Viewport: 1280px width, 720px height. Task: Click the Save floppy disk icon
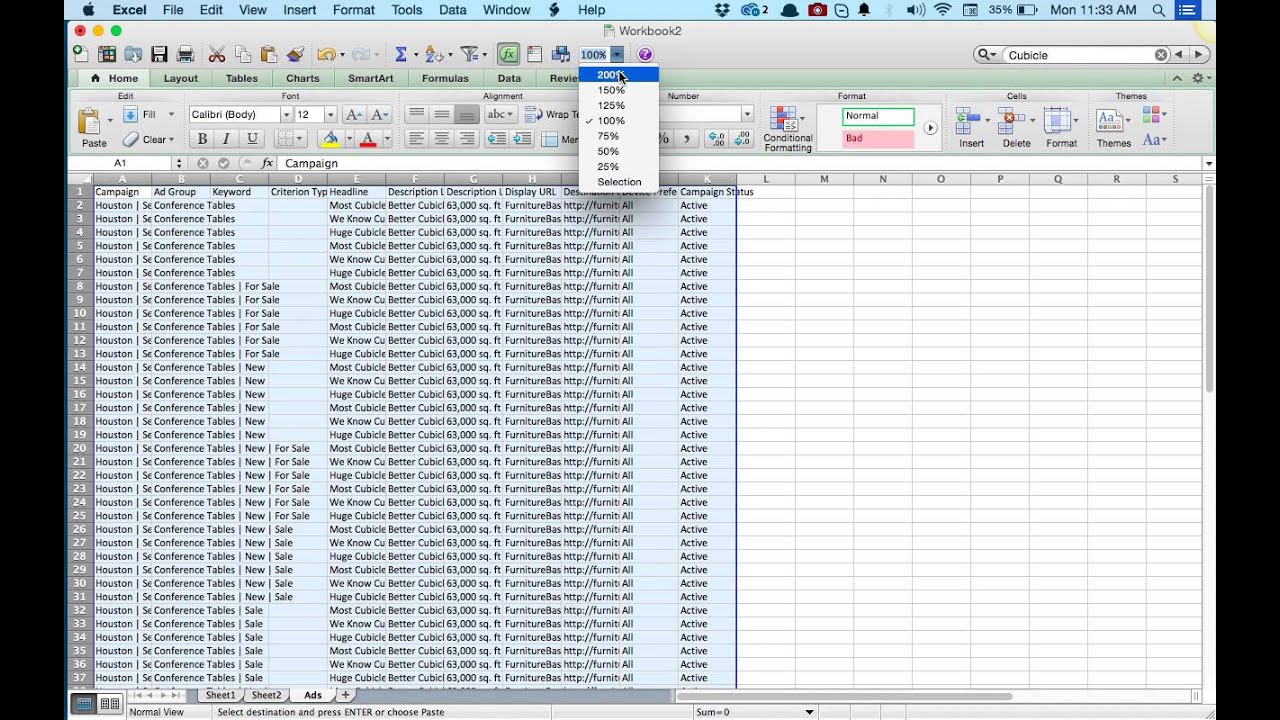(160, 54)
